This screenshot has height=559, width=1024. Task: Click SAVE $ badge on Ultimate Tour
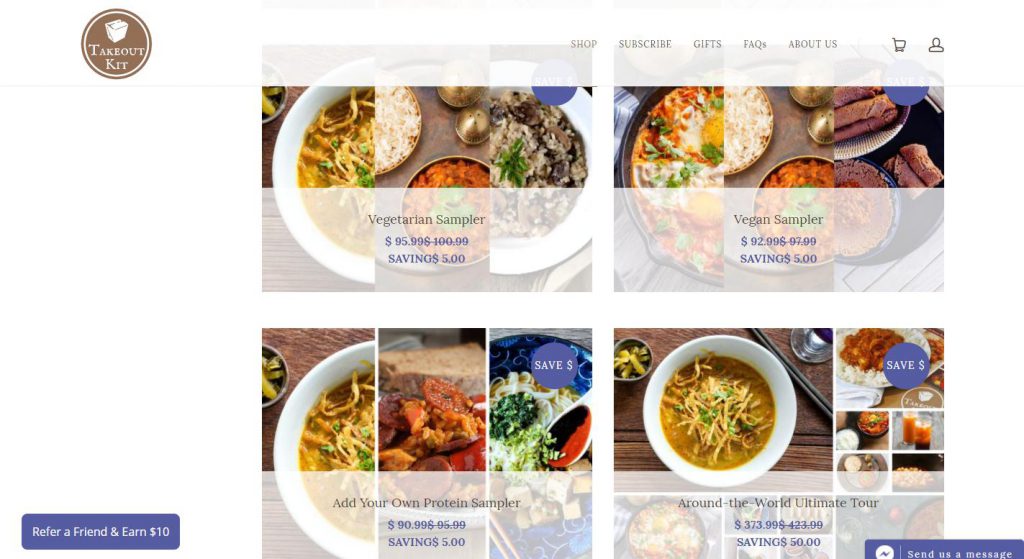coord(906,365)
